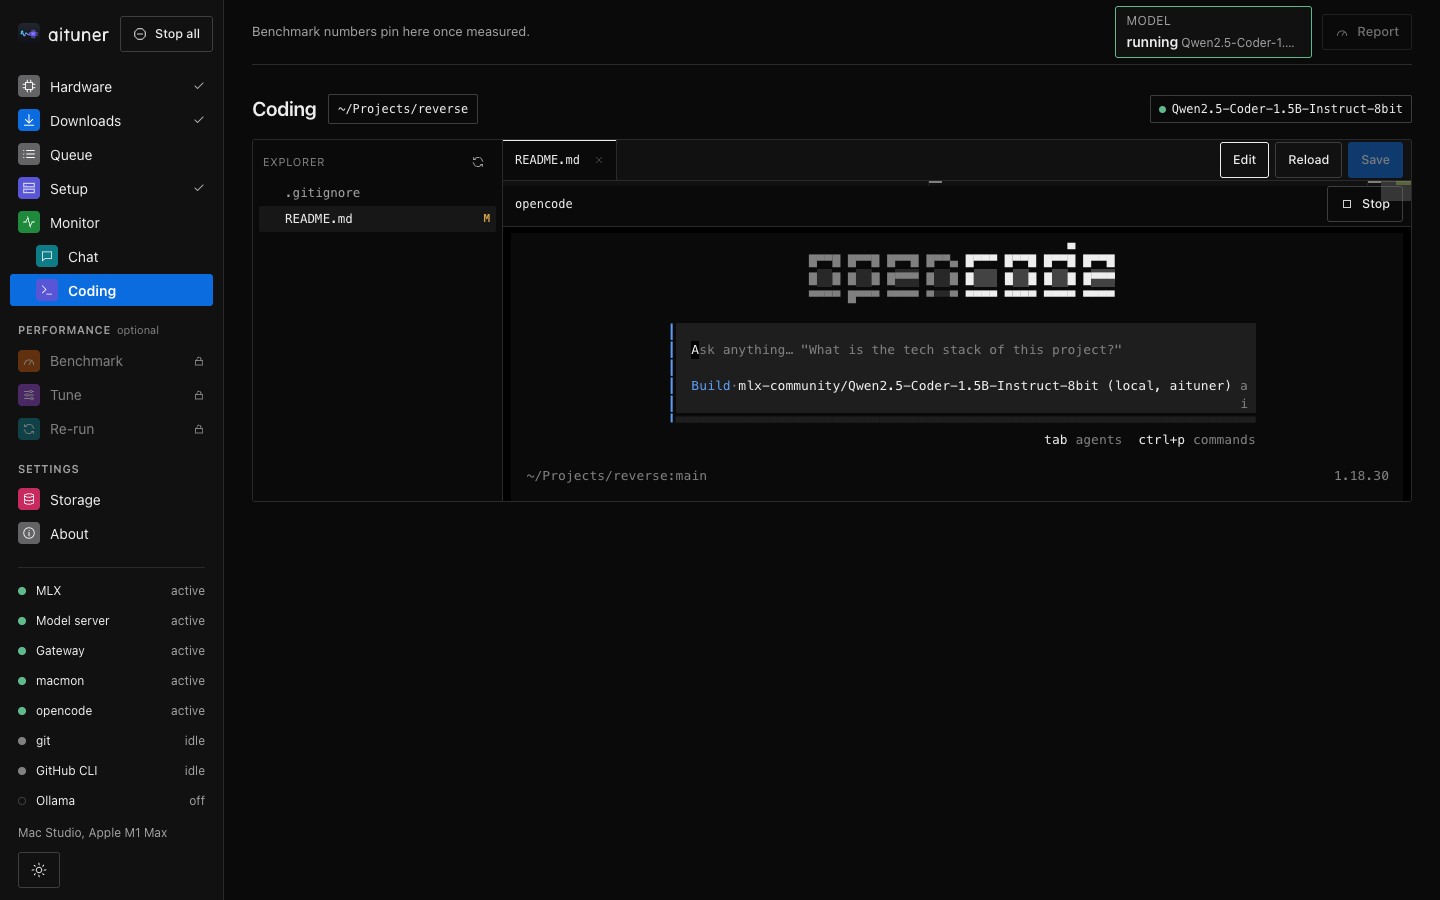
Task: Open Monitor via its pulse icon
Action: pos(29,223)
